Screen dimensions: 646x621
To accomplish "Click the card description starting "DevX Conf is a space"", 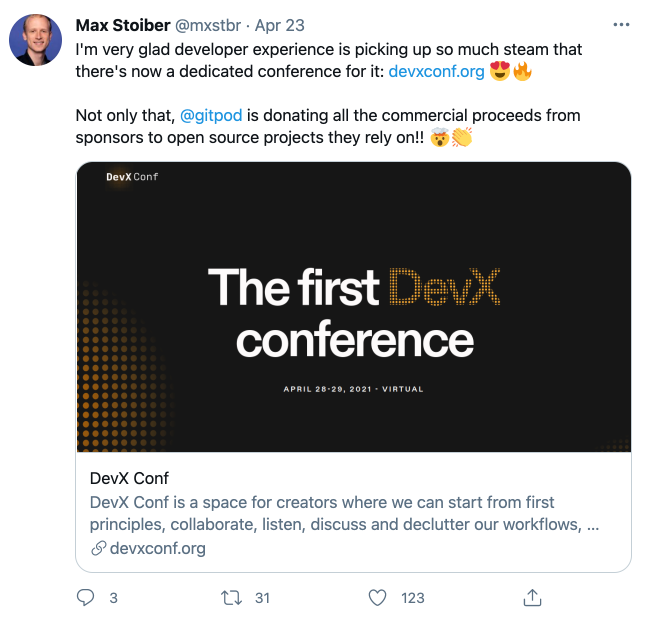I will point(344,513).
